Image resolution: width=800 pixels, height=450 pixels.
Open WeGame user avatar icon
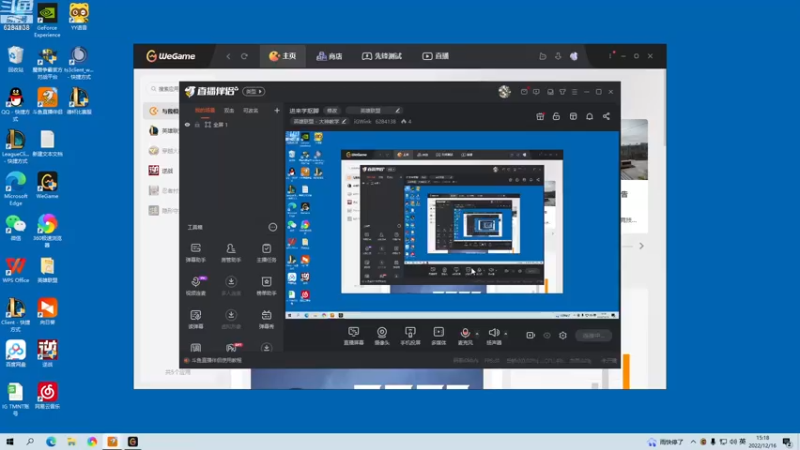pos(574,56)
